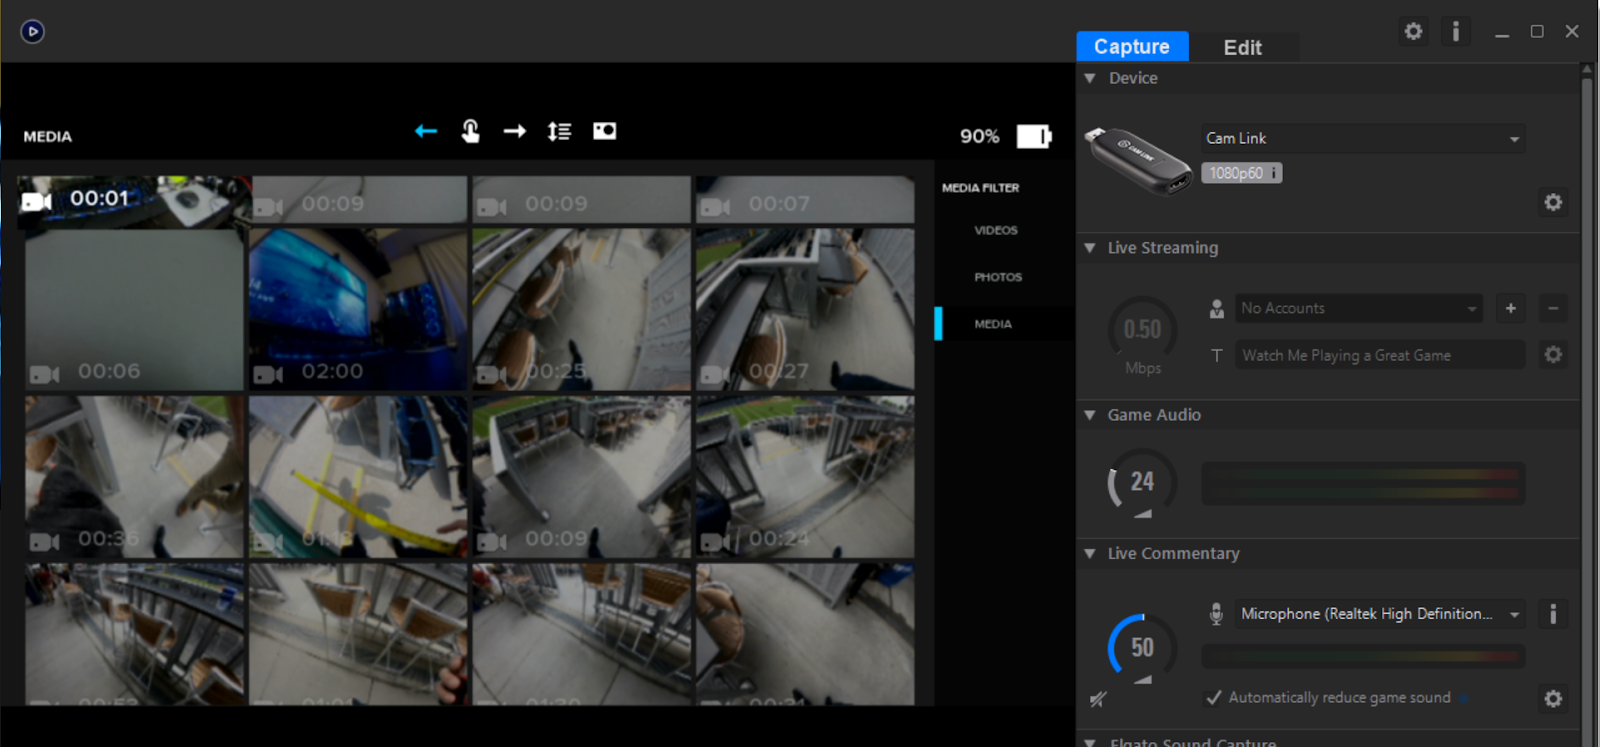Toggle Automatically reduce game sound checkbox
1600x747 pixels.
[x=1214, y=698]
